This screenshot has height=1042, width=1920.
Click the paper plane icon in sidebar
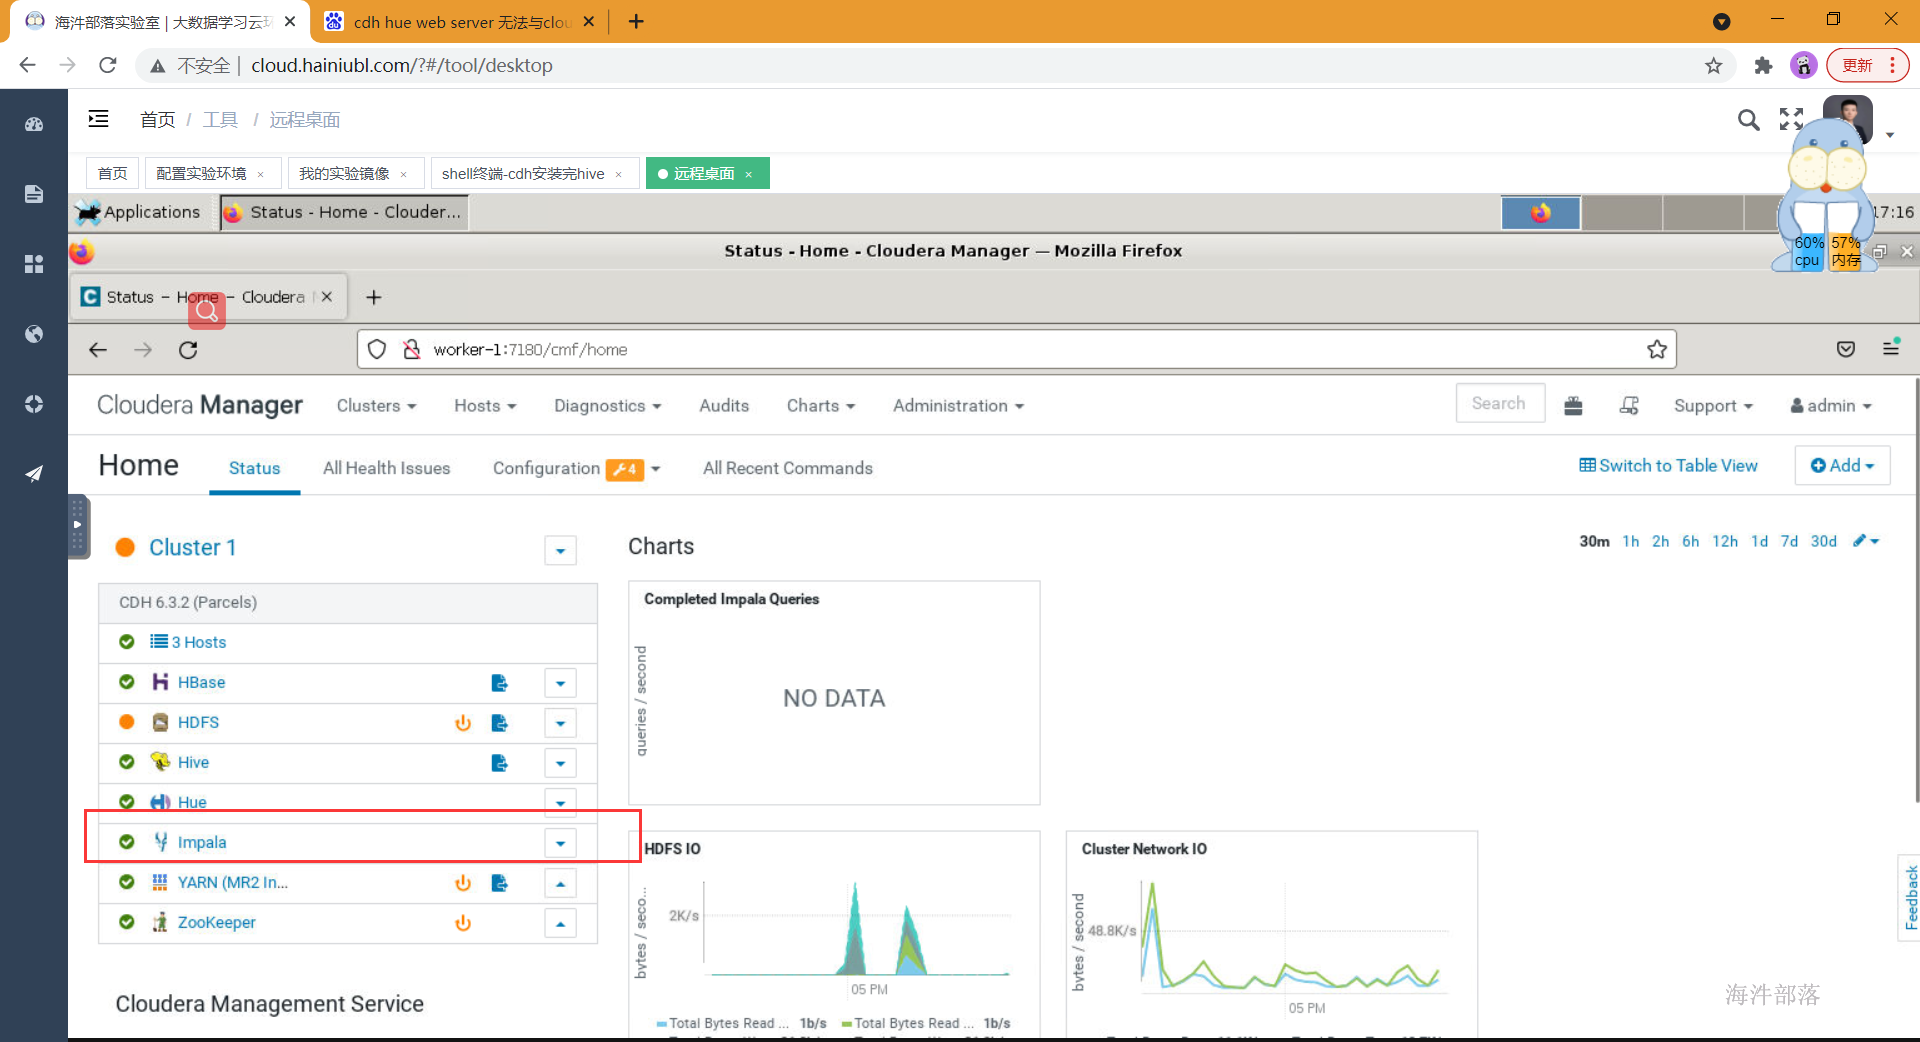(x=34, y=473)
